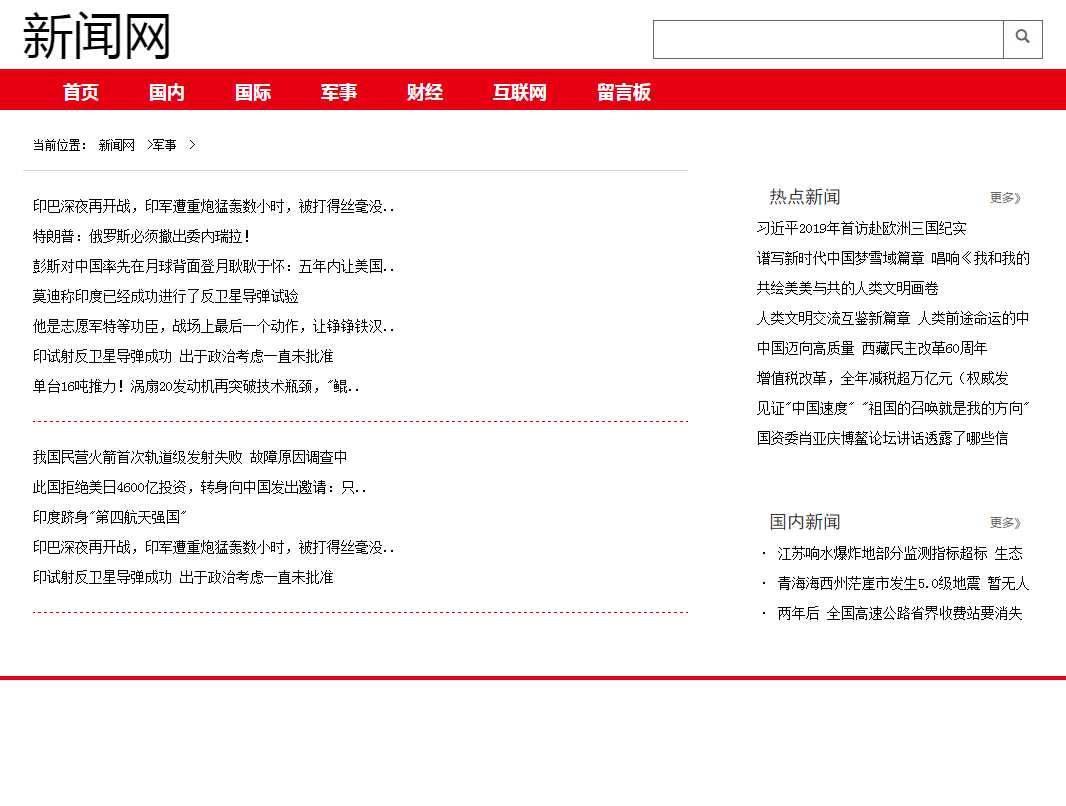Image resolution: width=1066 pixels, height=806 pixels.
Task: Go to the 国内 menu item
Action: [x=167, y=92]
